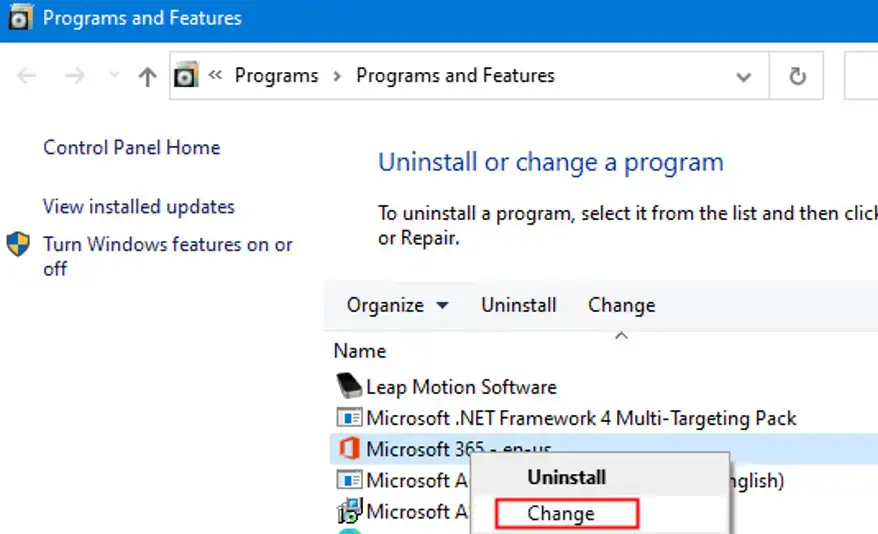Image resolution: width=878 pixels, height=534 pixels.
Task: Click the Back navigation arrow
Action: (x=27, y=76)
